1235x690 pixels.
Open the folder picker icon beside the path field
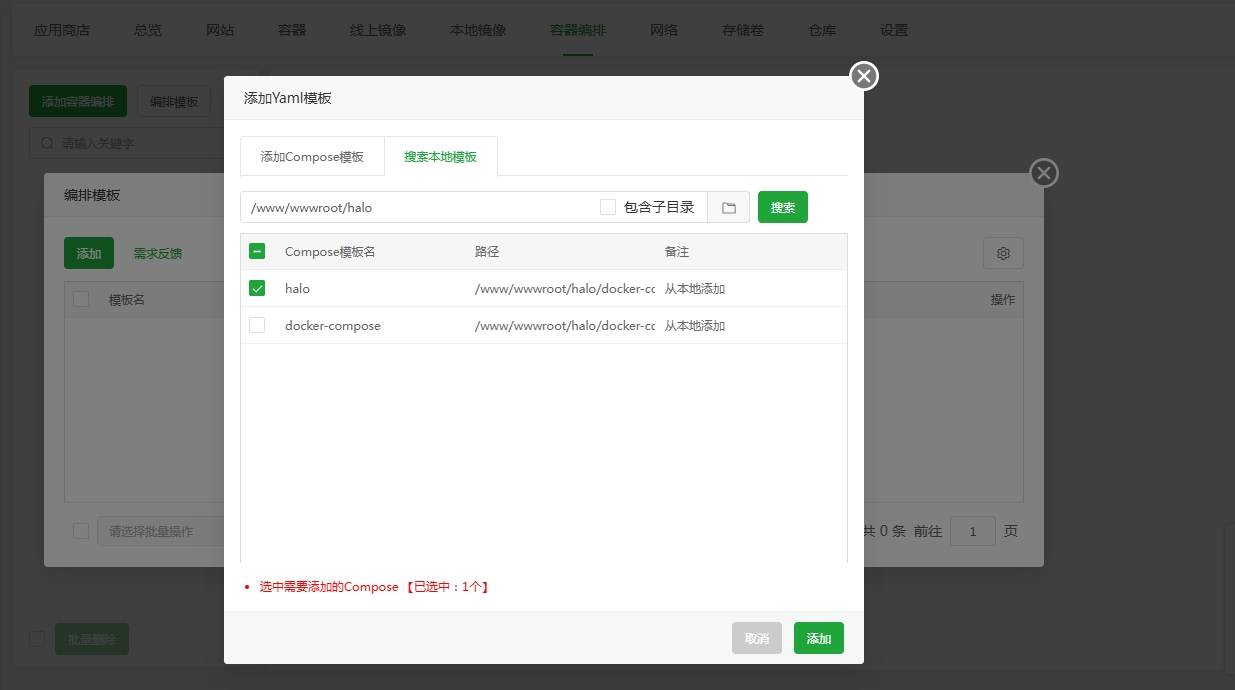click(729, 207)
